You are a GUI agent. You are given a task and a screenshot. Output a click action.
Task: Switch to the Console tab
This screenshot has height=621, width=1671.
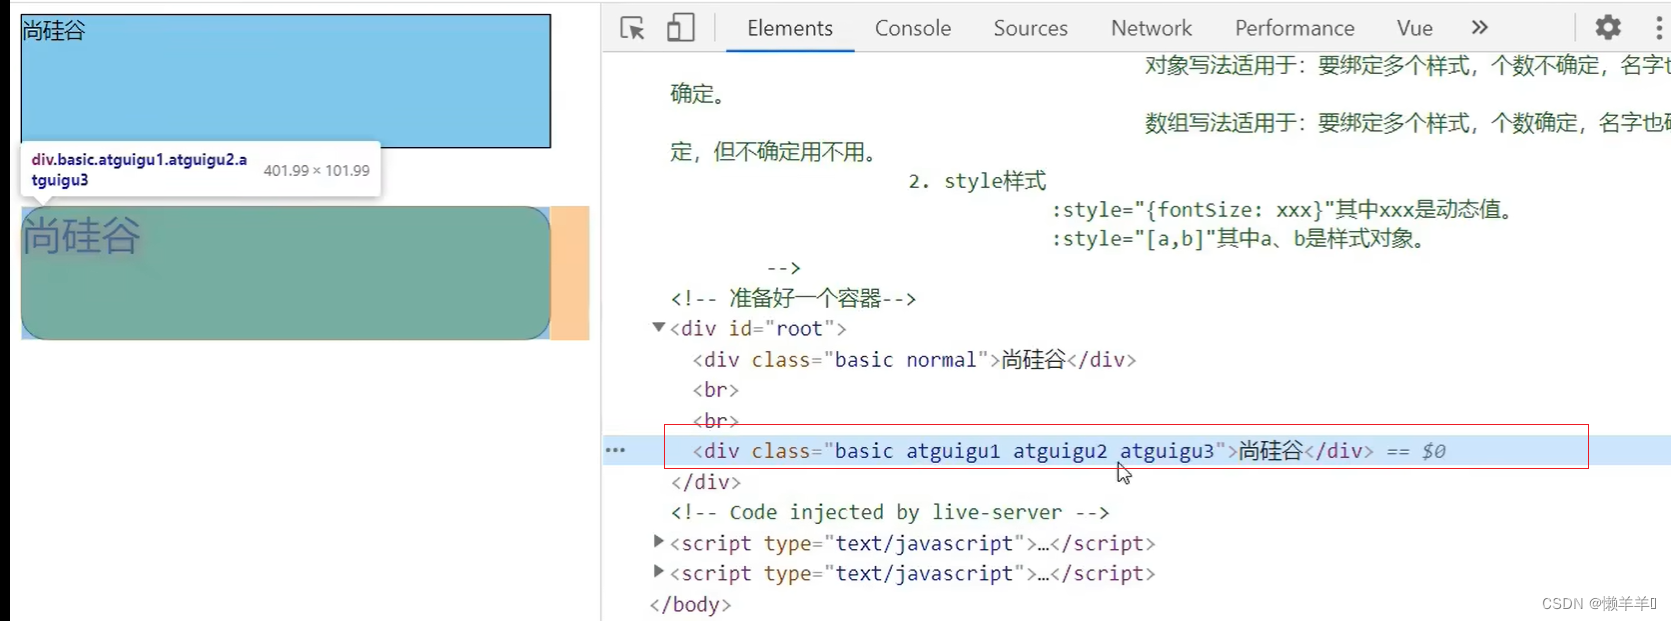912,28
